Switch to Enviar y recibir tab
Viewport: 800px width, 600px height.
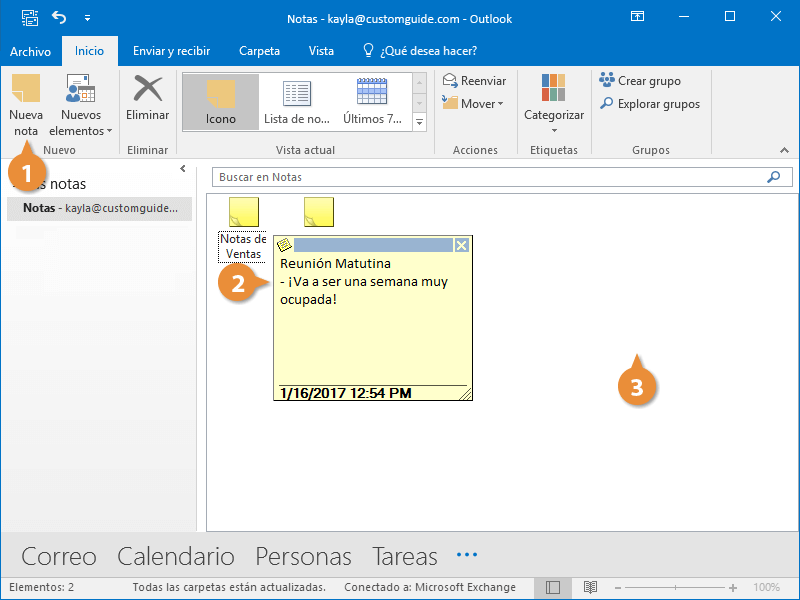tap(171, 51)
